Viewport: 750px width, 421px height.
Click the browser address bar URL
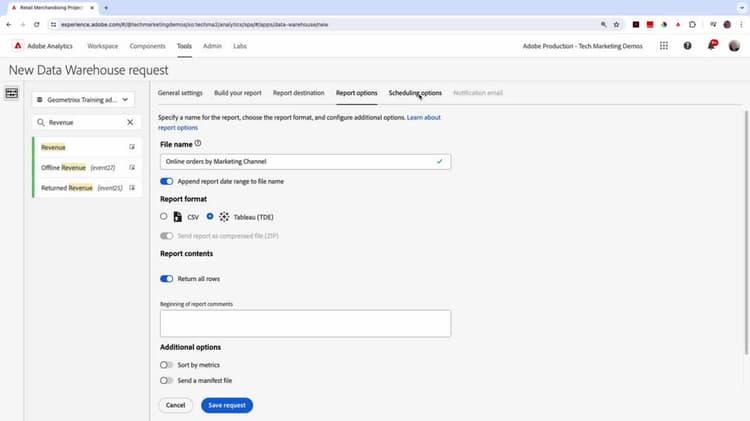pos(194,24)
